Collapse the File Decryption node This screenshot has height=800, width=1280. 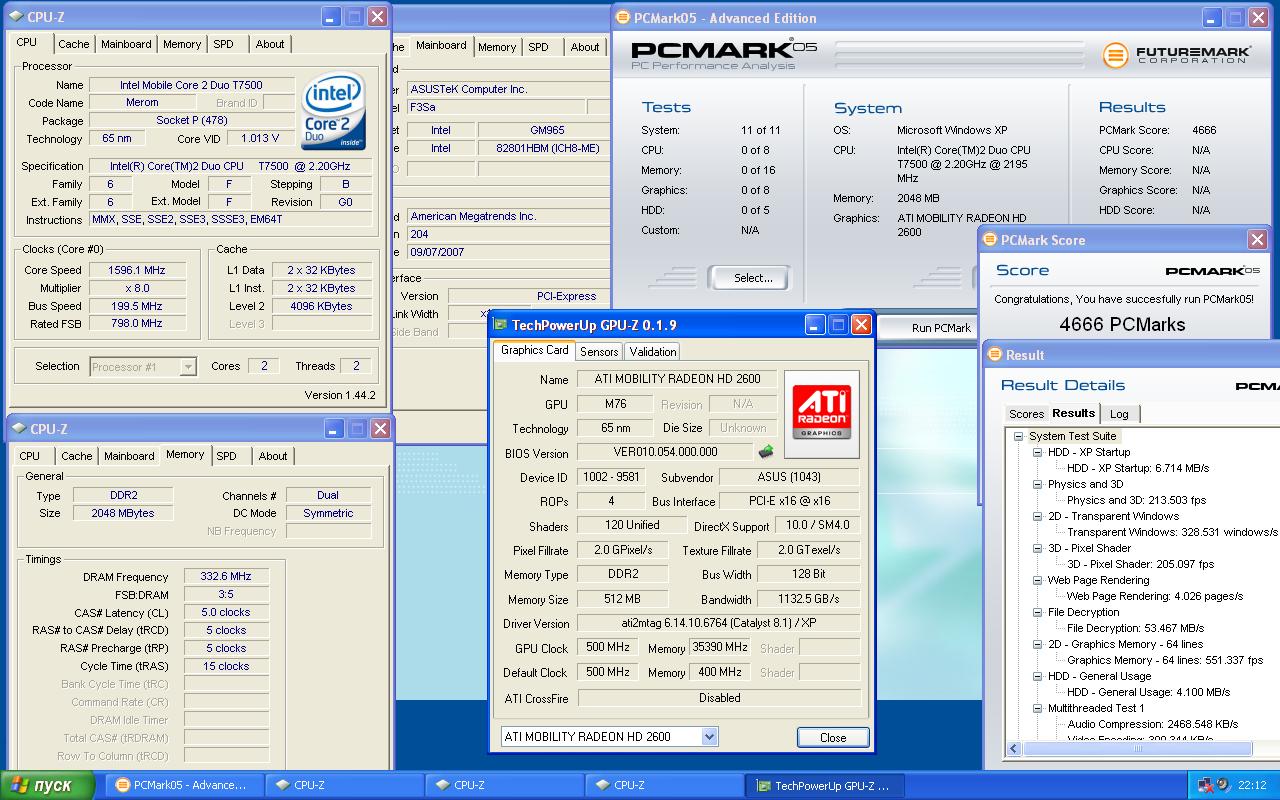1038,612
